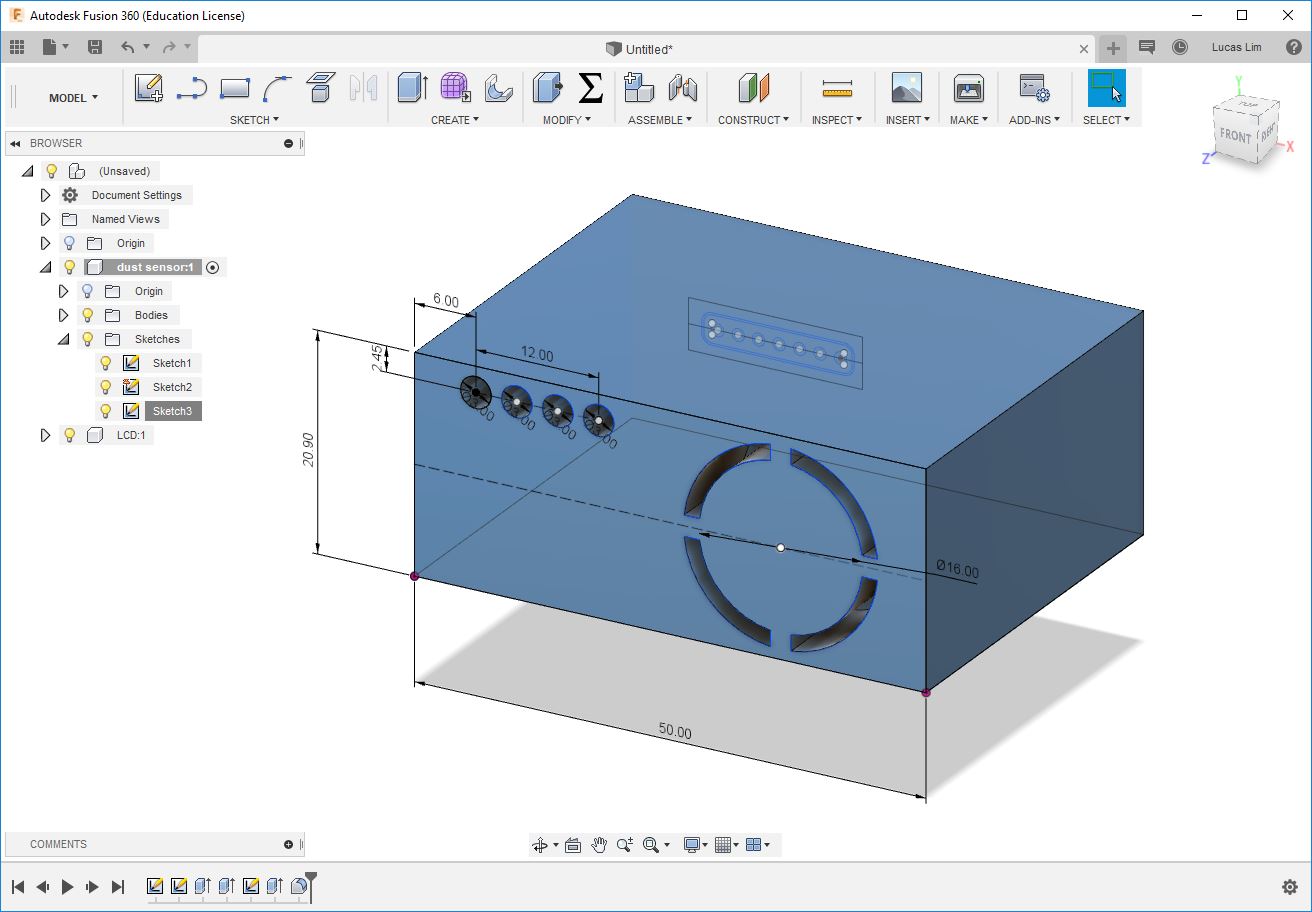Click the Save icon in the top bar
Image resolution: width=1312 pixels, height=912 pixels.
tap(95, 47)
